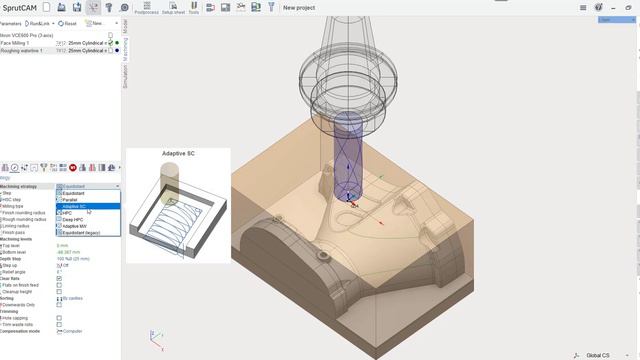Image resolution: width=640 pixels, height=360 pixels.
Task: Click the XYZ axis orientation triad
Action: (x=157, y=340)
